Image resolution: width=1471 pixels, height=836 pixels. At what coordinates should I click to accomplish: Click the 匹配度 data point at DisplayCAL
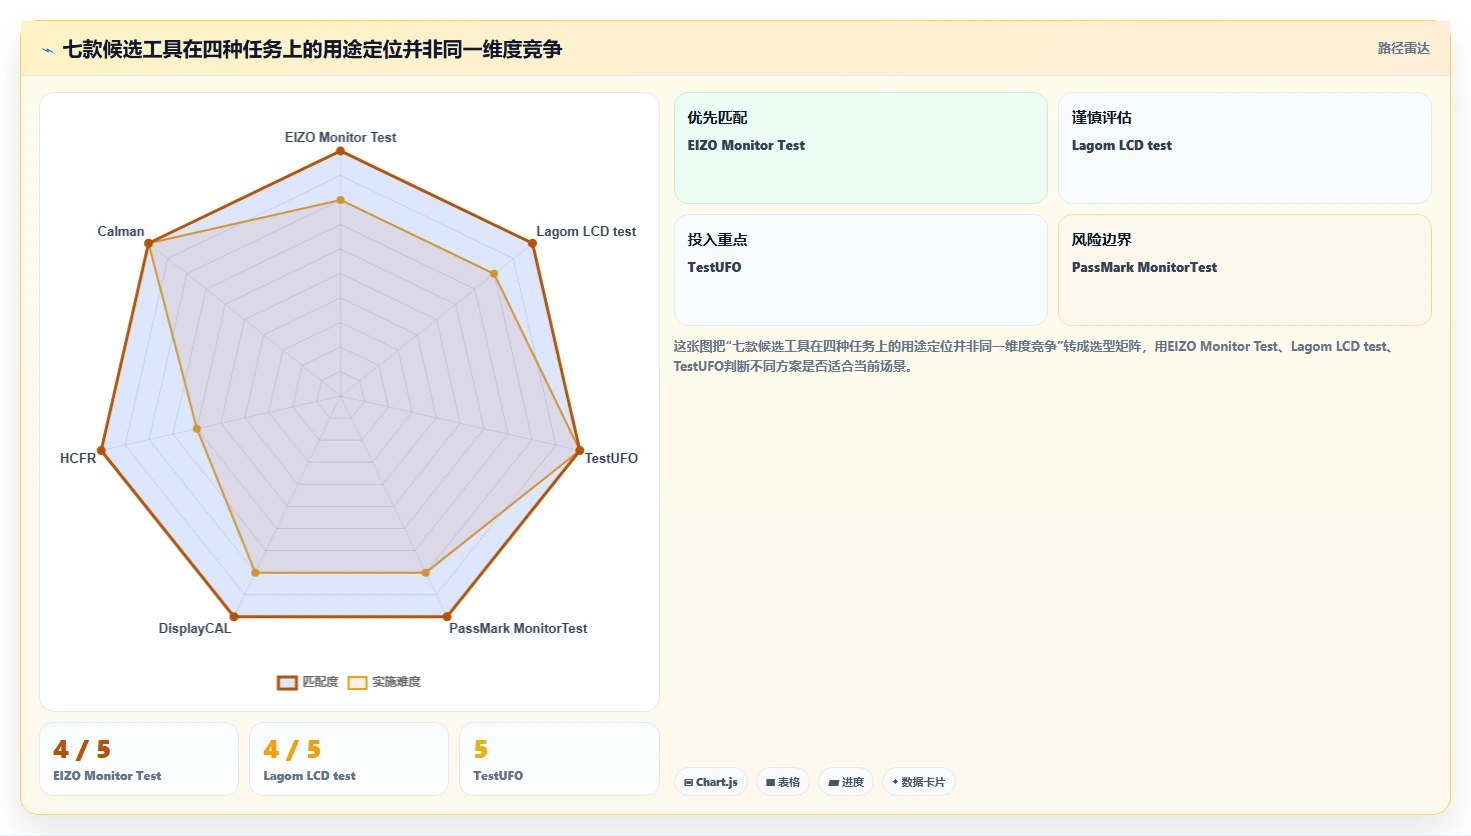click(234, 617)
